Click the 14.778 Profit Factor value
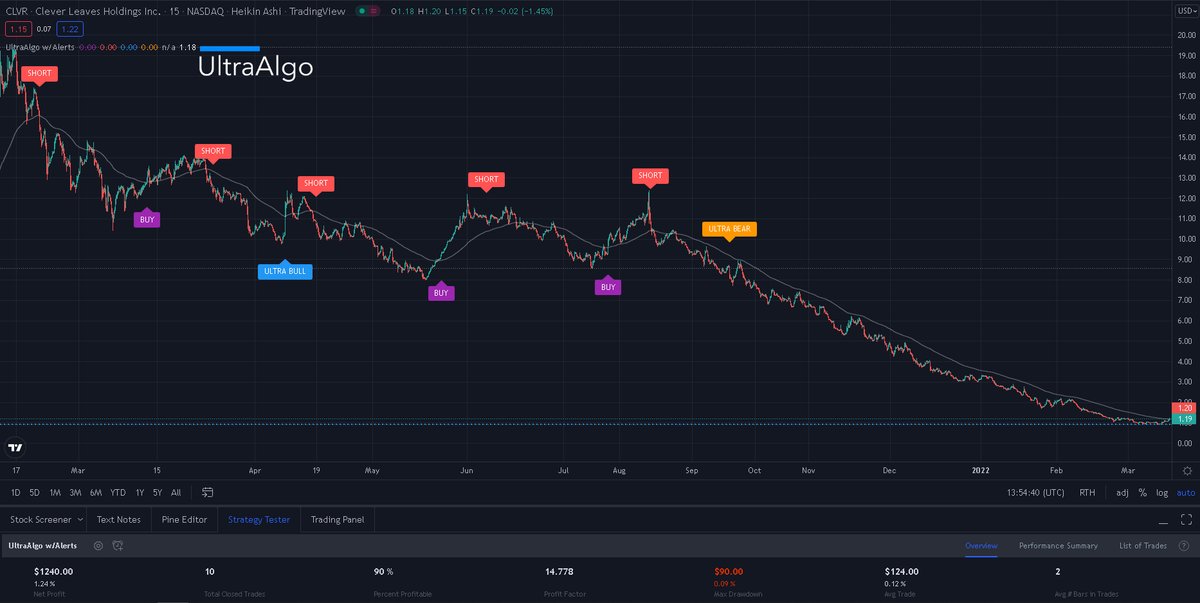Viewport: 1200px width, 603px height. pyautogui.click(x=557, y=572)
